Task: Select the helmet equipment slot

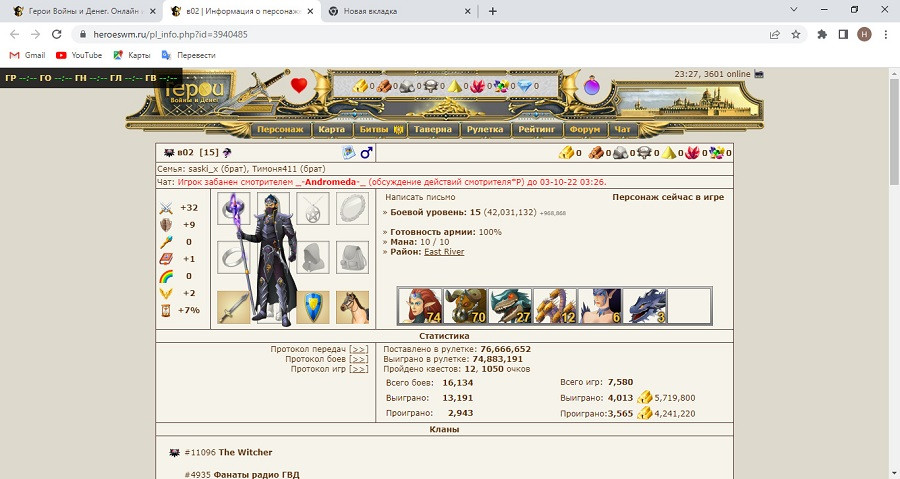Action: tap(273, 208)
